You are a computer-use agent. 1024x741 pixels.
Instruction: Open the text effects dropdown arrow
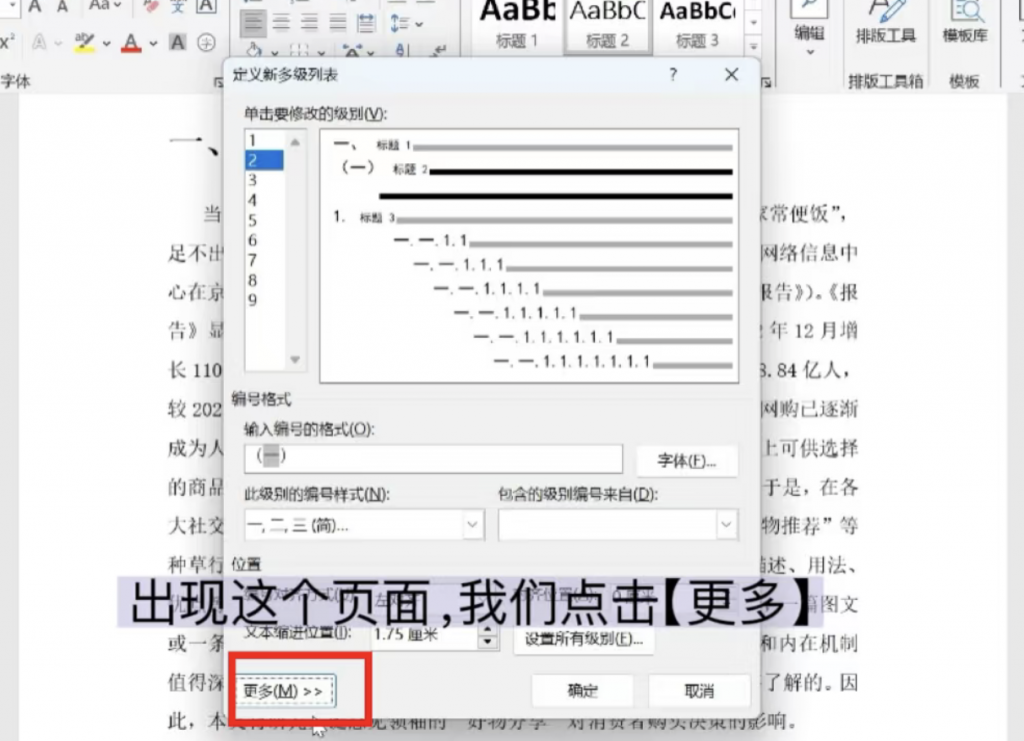tap(58, 44)
